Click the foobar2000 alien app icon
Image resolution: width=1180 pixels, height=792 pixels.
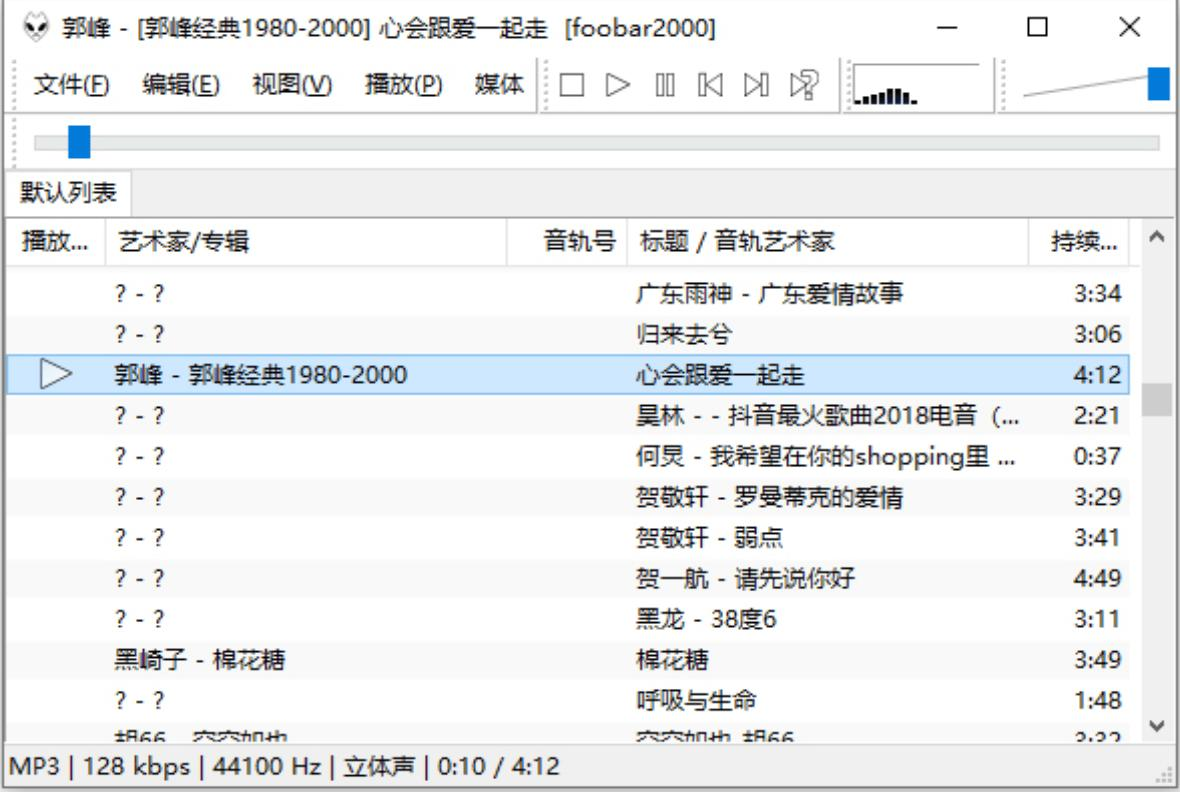coord(35,28)
